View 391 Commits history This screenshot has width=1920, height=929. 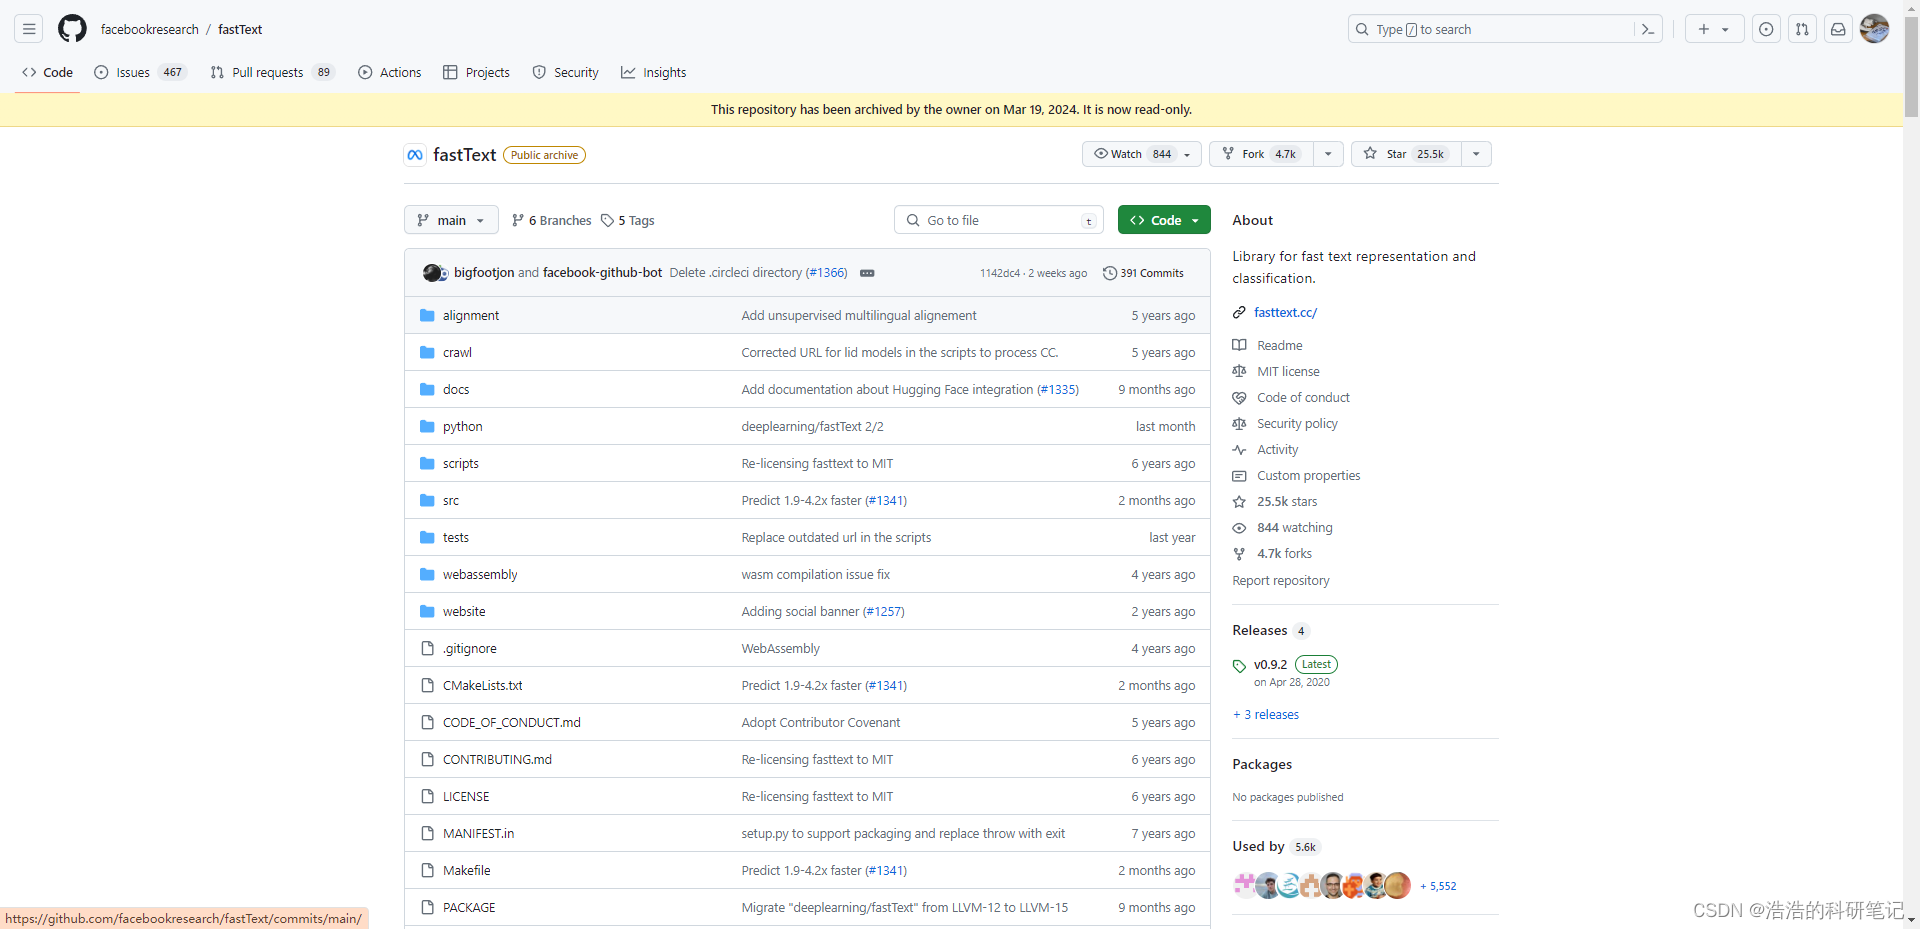tap(1143, 273)
